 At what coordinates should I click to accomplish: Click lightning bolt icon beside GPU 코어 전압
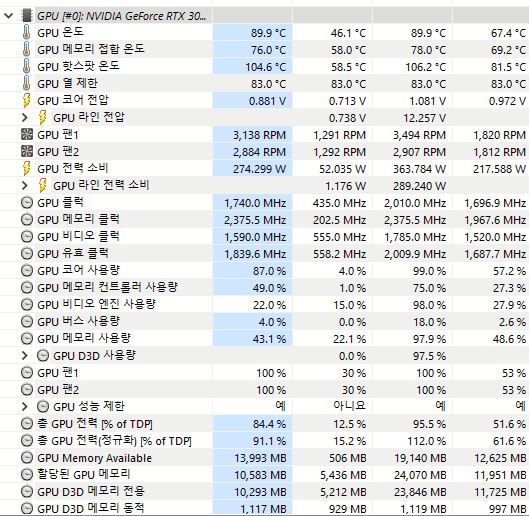pos(26,101)
